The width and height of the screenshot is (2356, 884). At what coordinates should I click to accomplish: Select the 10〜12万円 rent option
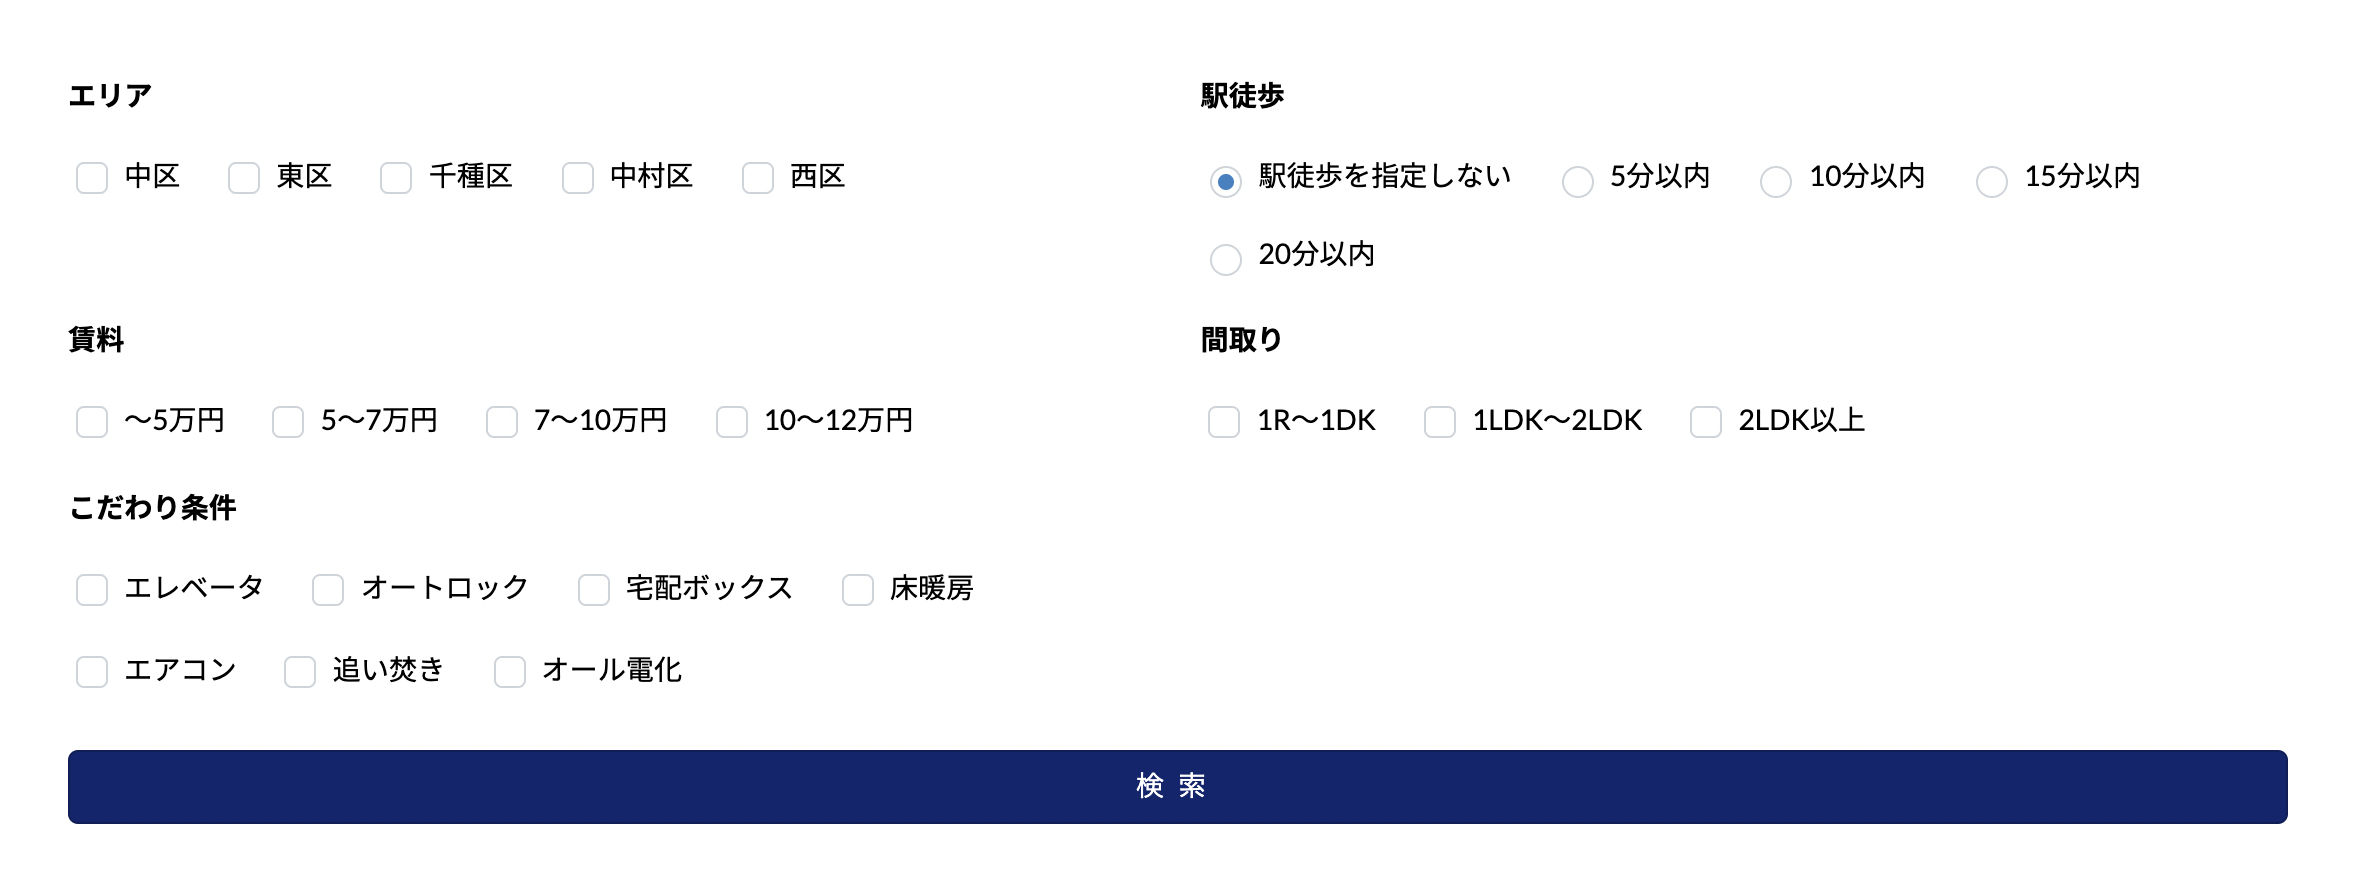[732, 422]
